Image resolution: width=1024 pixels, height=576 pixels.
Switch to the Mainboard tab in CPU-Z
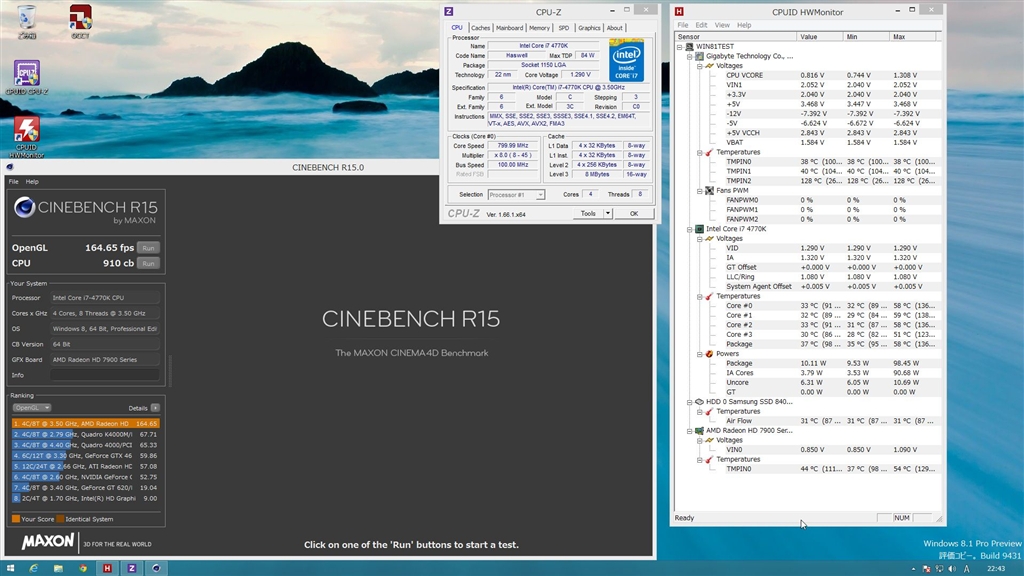pos(509,28)
